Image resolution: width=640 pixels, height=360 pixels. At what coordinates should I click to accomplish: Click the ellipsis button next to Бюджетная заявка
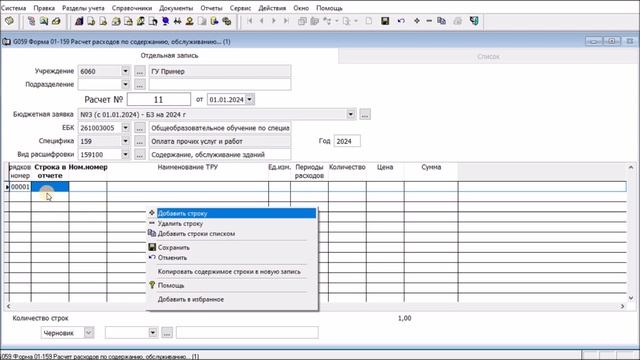click(x=365, y=115)
